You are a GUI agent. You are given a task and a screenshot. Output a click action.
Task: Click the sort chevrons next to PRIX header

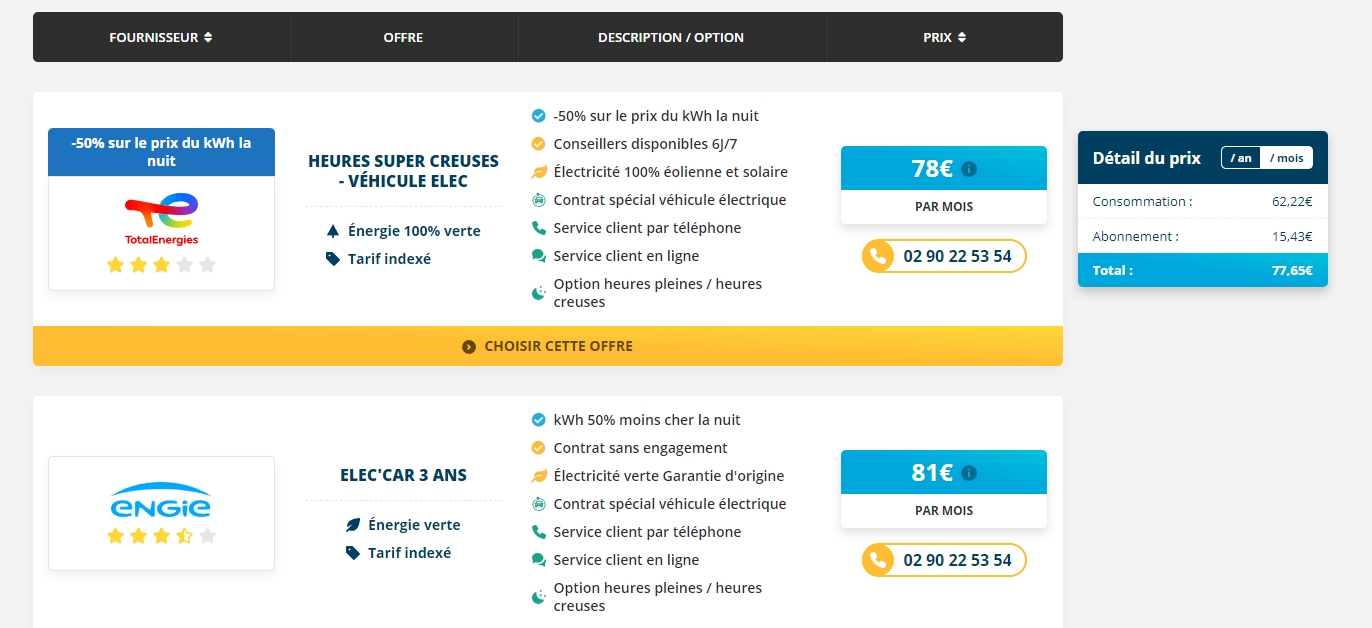[963, 37]
